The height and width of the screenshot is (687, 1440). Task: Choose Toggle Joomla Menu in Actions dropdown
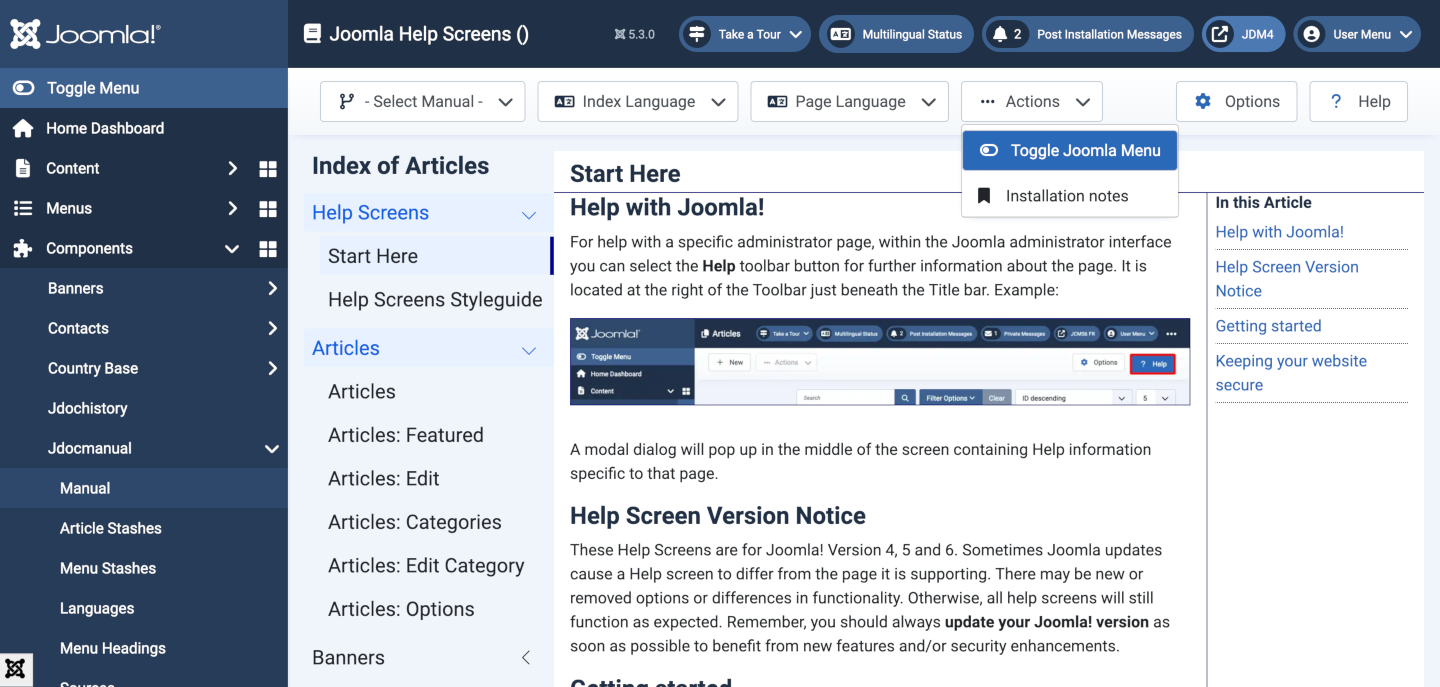tap(1070, 150)
